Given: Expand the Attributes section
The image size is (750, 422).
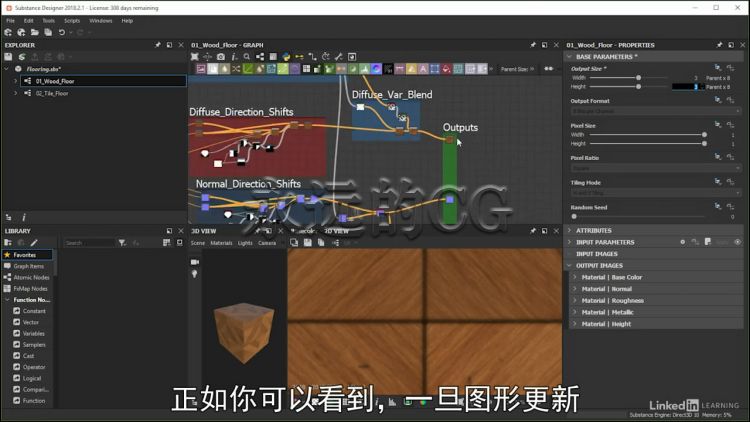Looking at the screenshot, I should coord(569,230).
